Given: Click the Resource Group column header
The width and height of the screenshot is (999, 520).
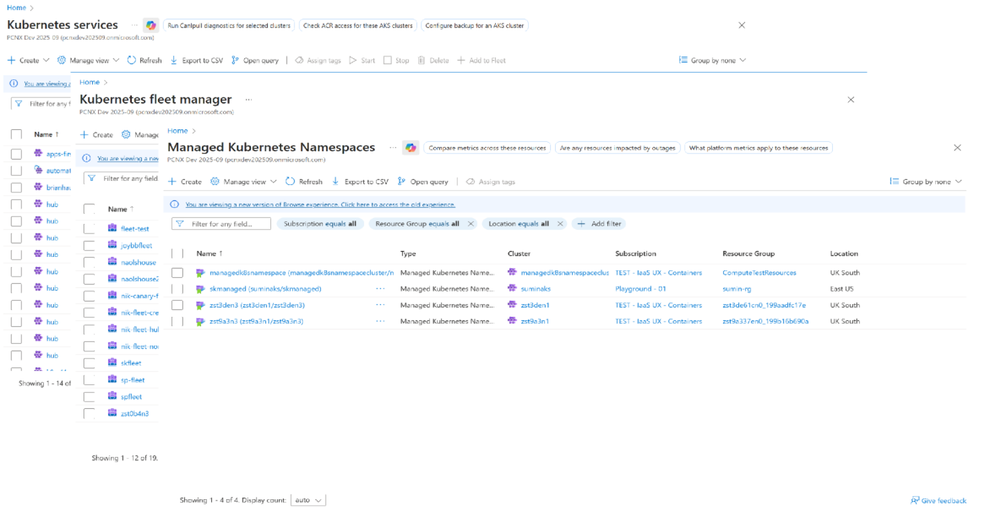Looking at the screenshot, I should pos(748,254).
